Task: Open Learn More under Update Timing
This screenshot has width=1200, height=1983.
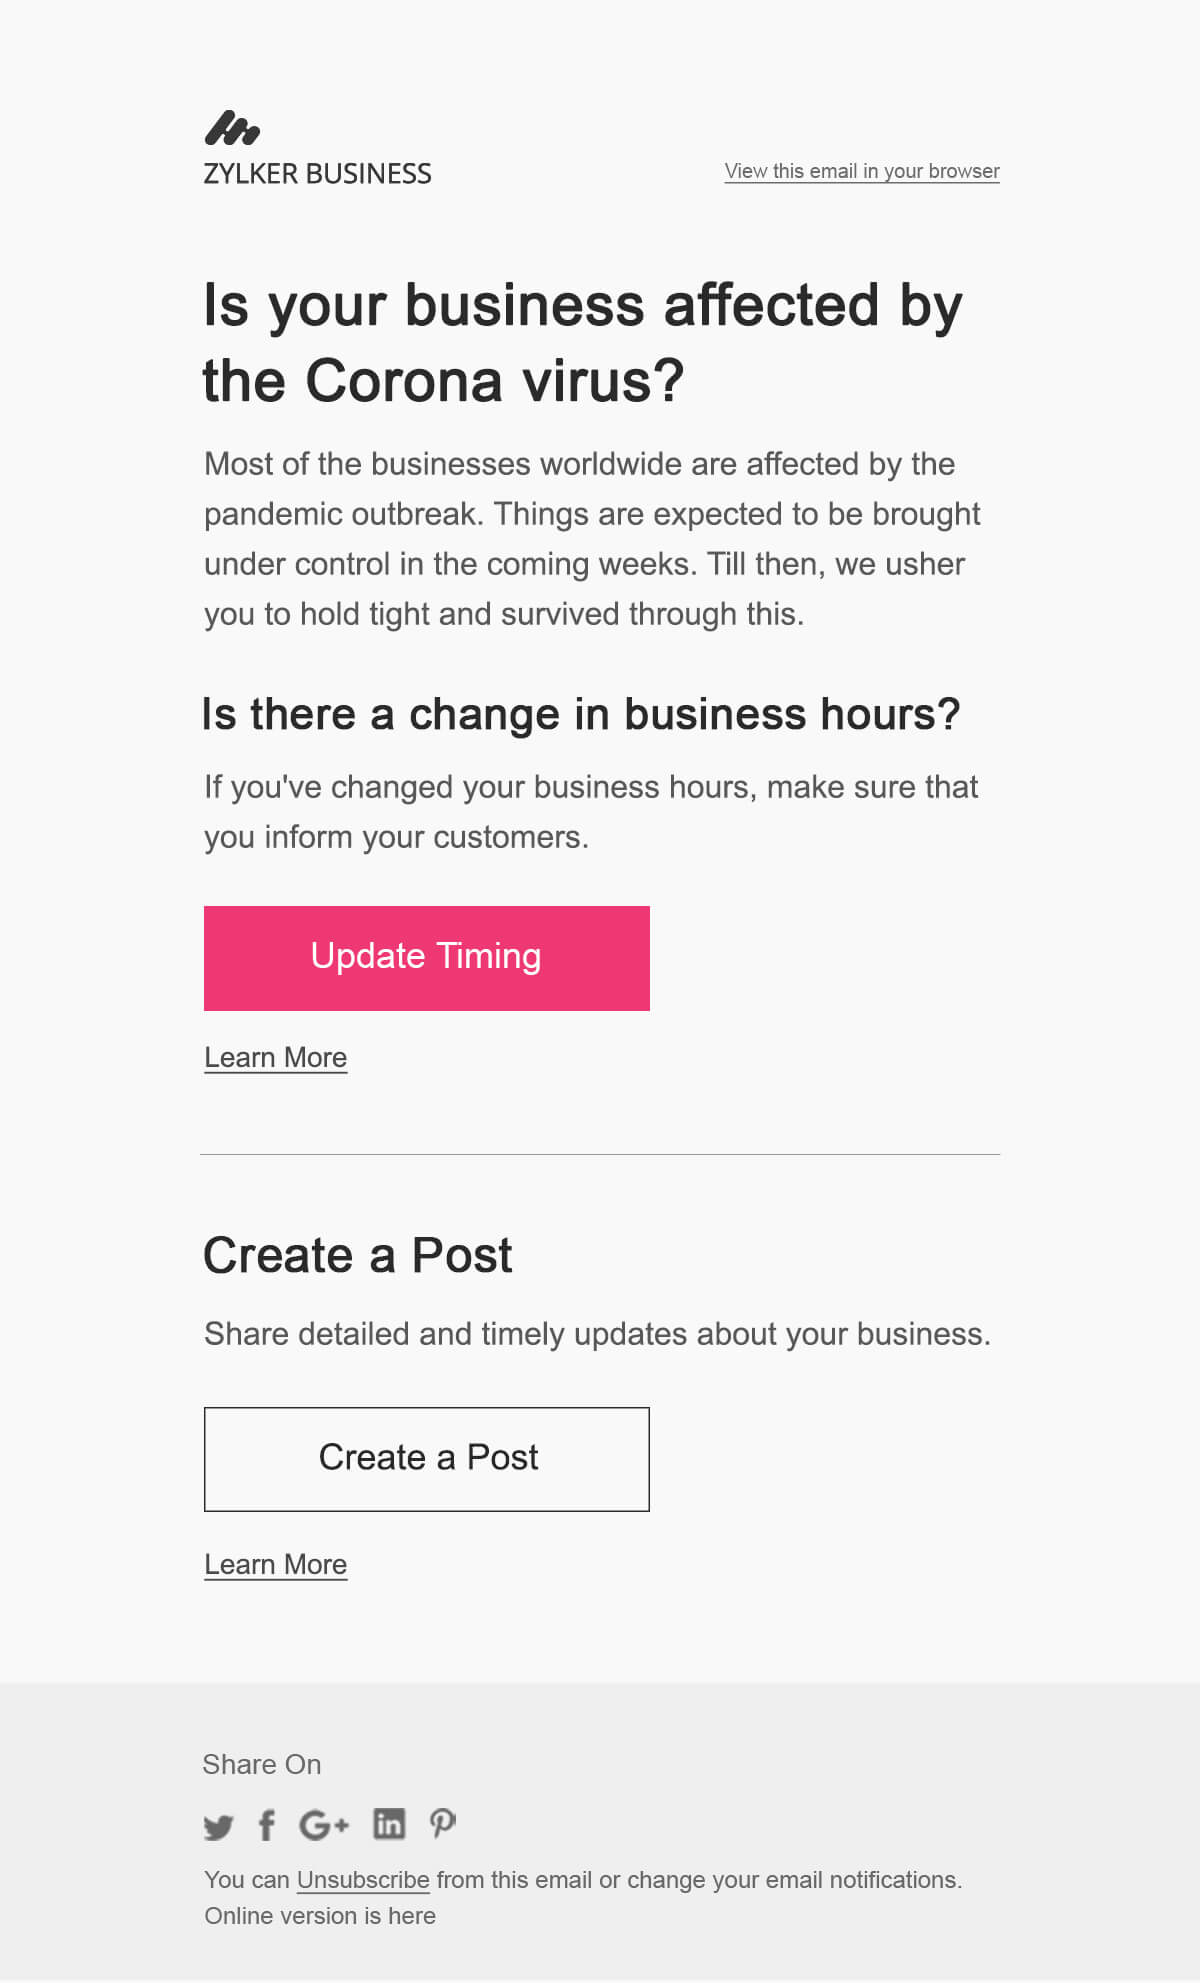Action: [x=276, y=1058]
